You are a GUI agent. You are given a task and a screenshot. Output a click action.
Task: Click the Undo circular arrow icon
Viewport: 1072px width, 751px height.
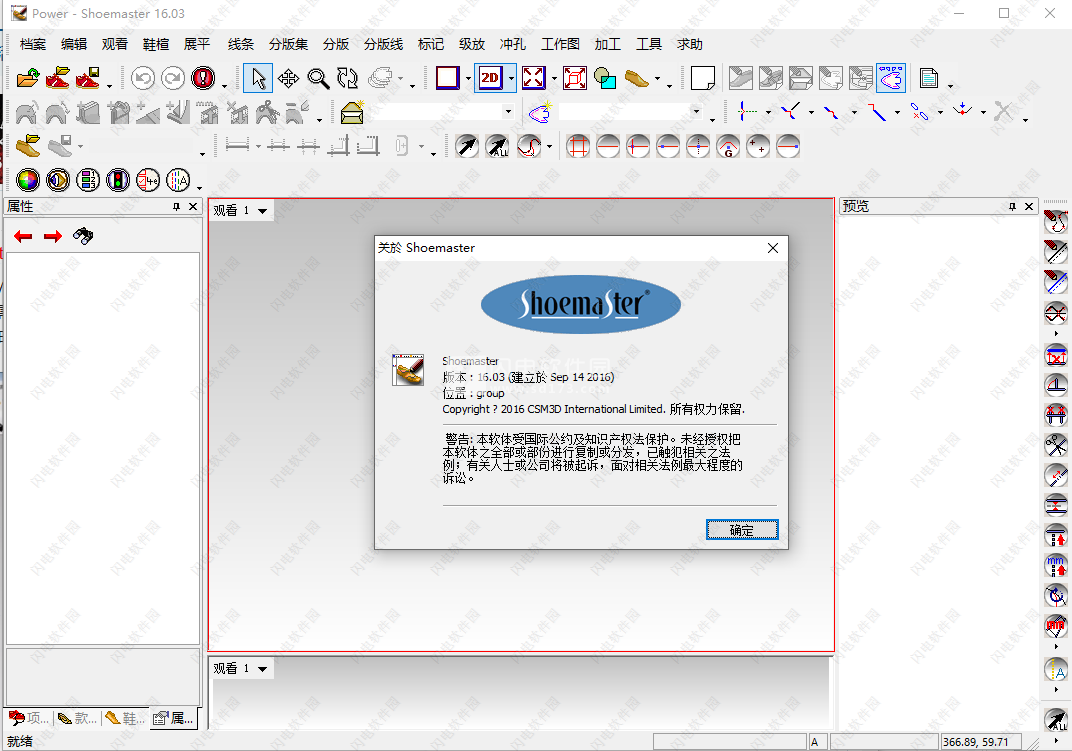pyautogui.click(x=143, y=78)
